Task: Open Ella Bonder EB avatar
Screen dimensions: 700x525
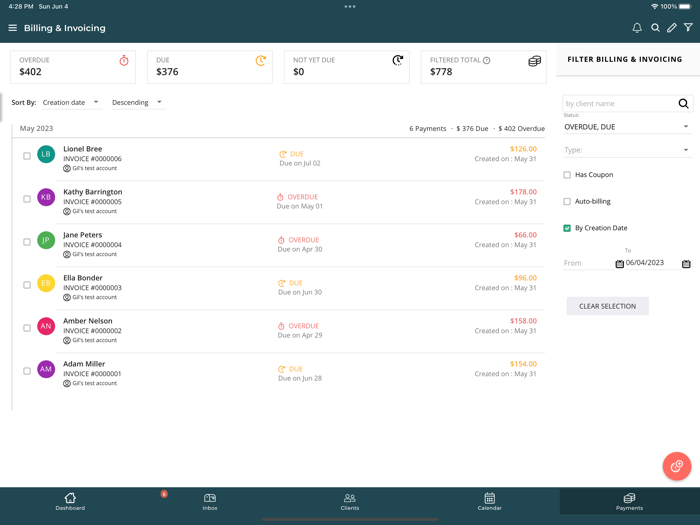Action: pos(46,283)
